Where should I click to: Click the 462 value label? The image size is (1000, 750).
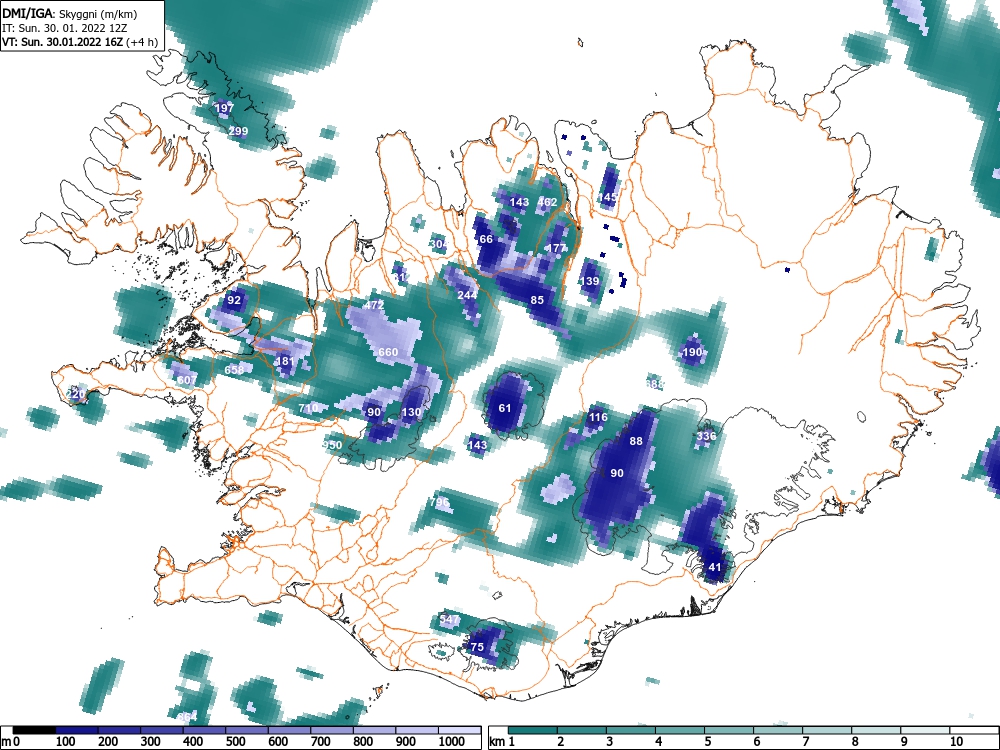pos(547,202)
